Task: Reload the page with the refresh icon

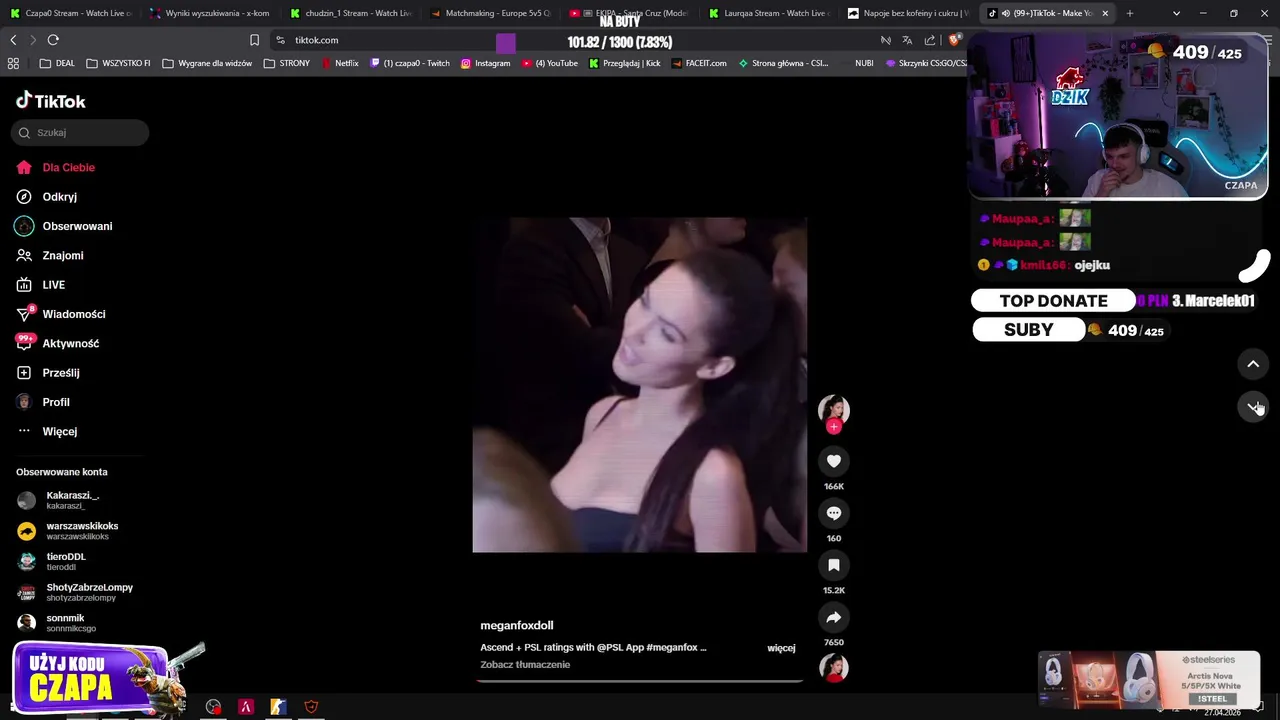Action: coord(53,40)
